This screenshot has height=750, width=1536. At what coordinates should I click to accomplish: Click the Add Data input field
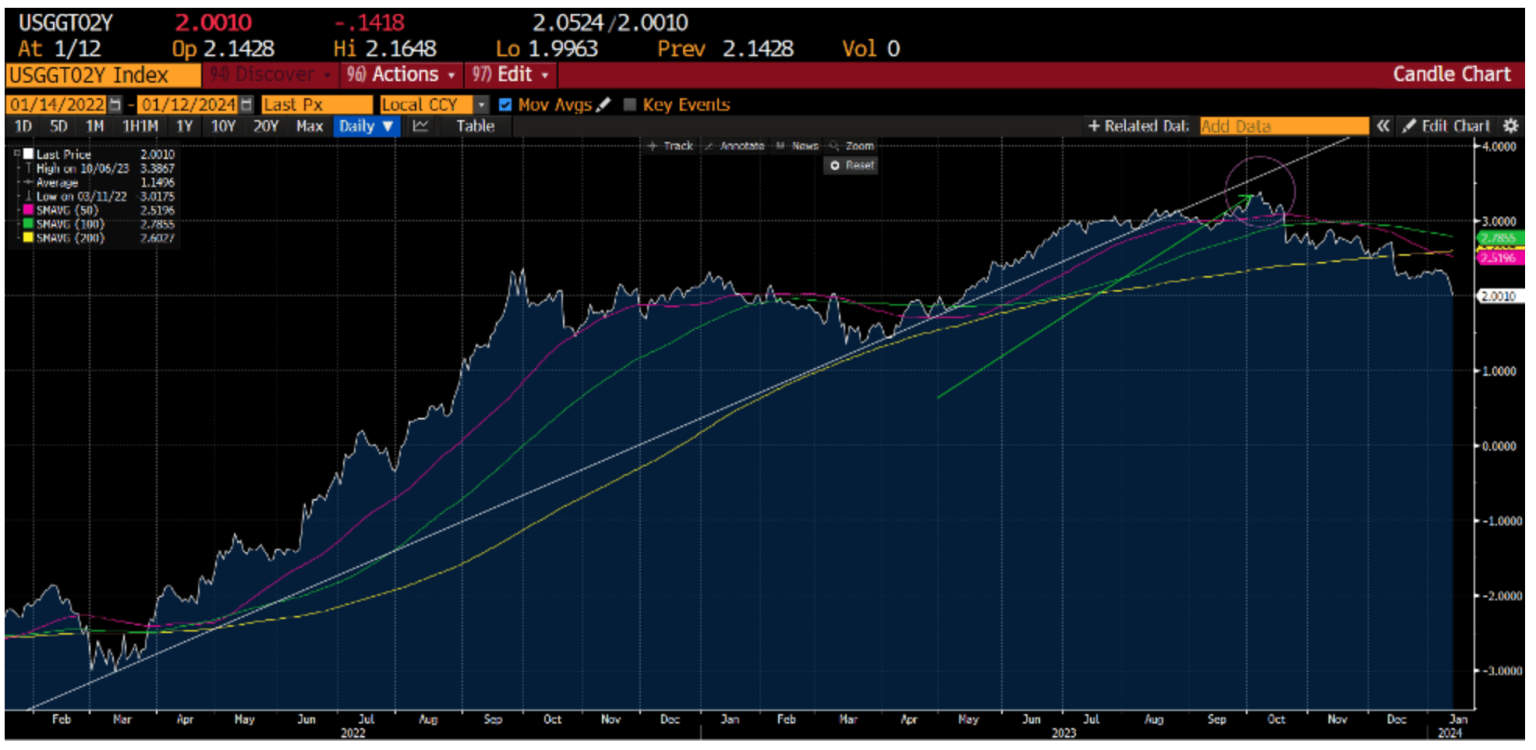pyautogui.click(x=1285, y=126)
